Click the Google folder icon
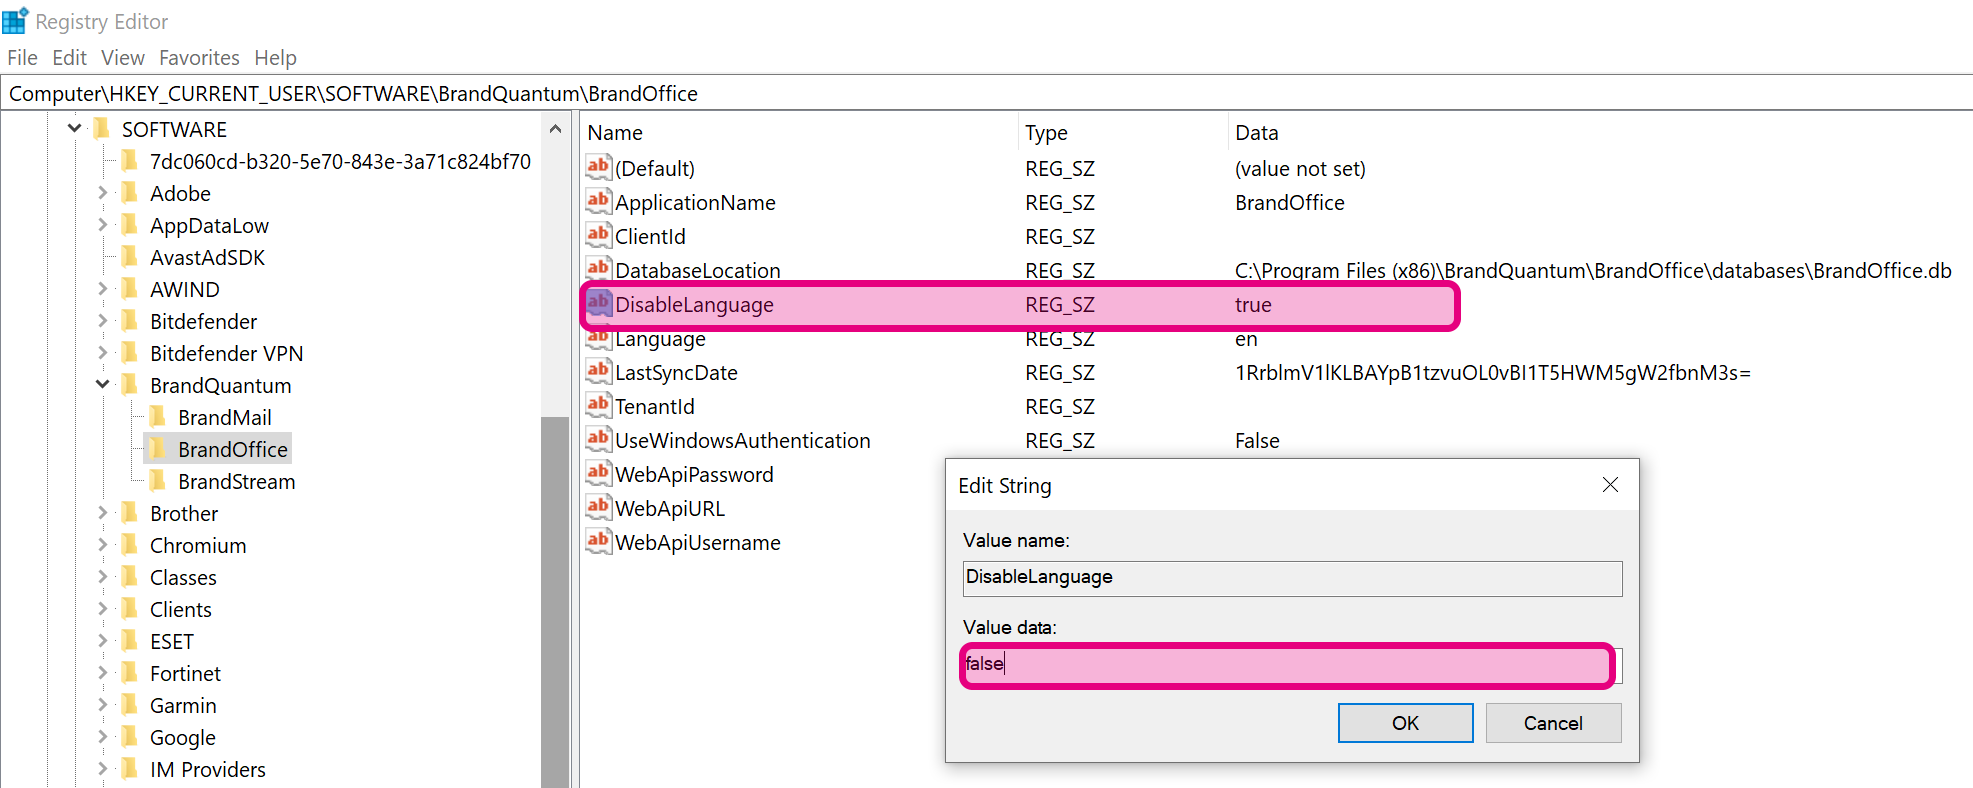 coord(129,737)
